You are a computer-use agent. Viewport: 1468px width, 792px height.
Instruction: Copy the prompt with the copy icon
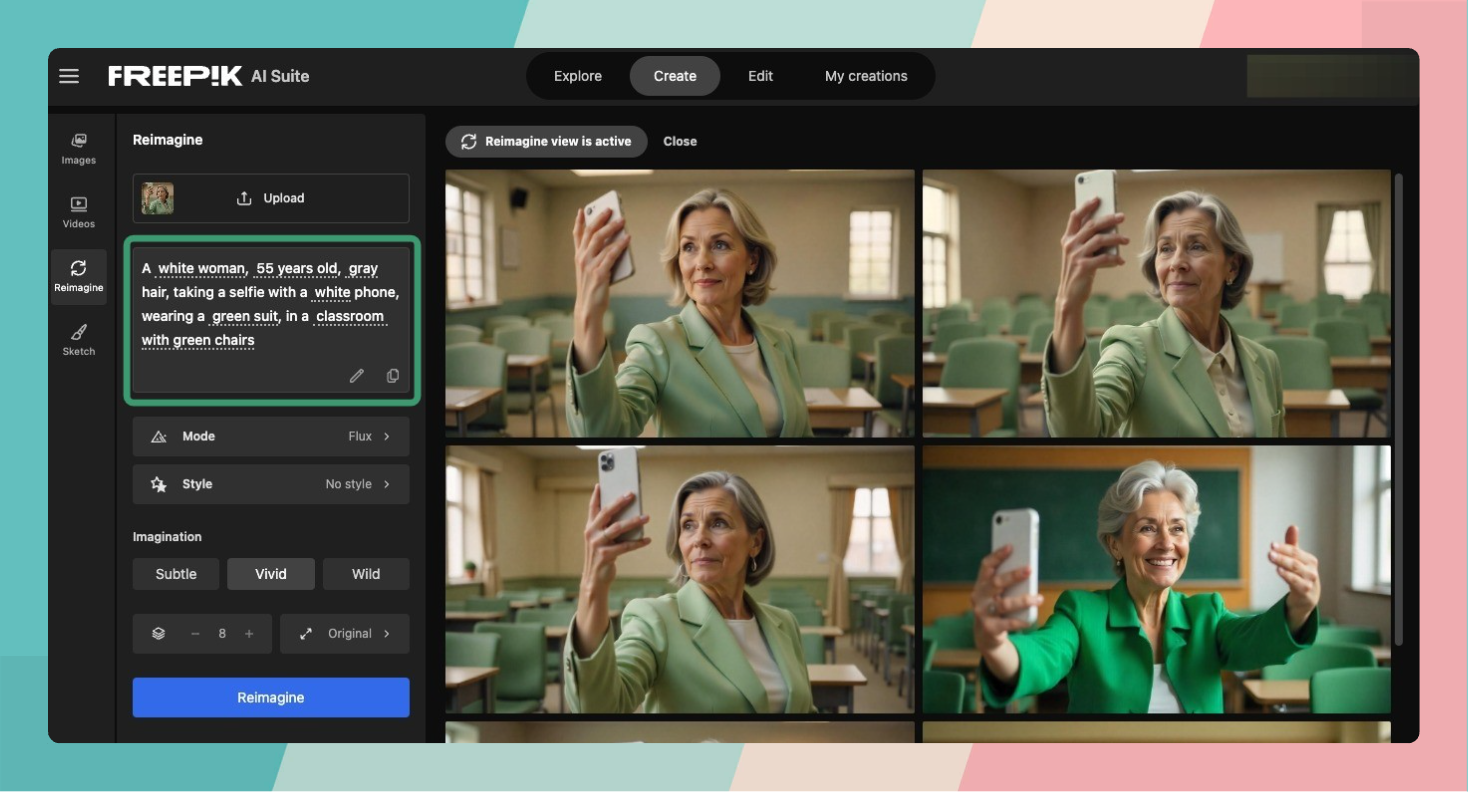(x=393, y=376)
